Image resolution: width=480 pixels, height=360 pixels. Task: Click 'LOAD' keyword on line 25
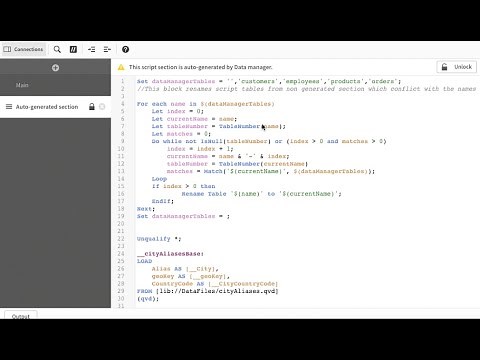coord(144,261)
